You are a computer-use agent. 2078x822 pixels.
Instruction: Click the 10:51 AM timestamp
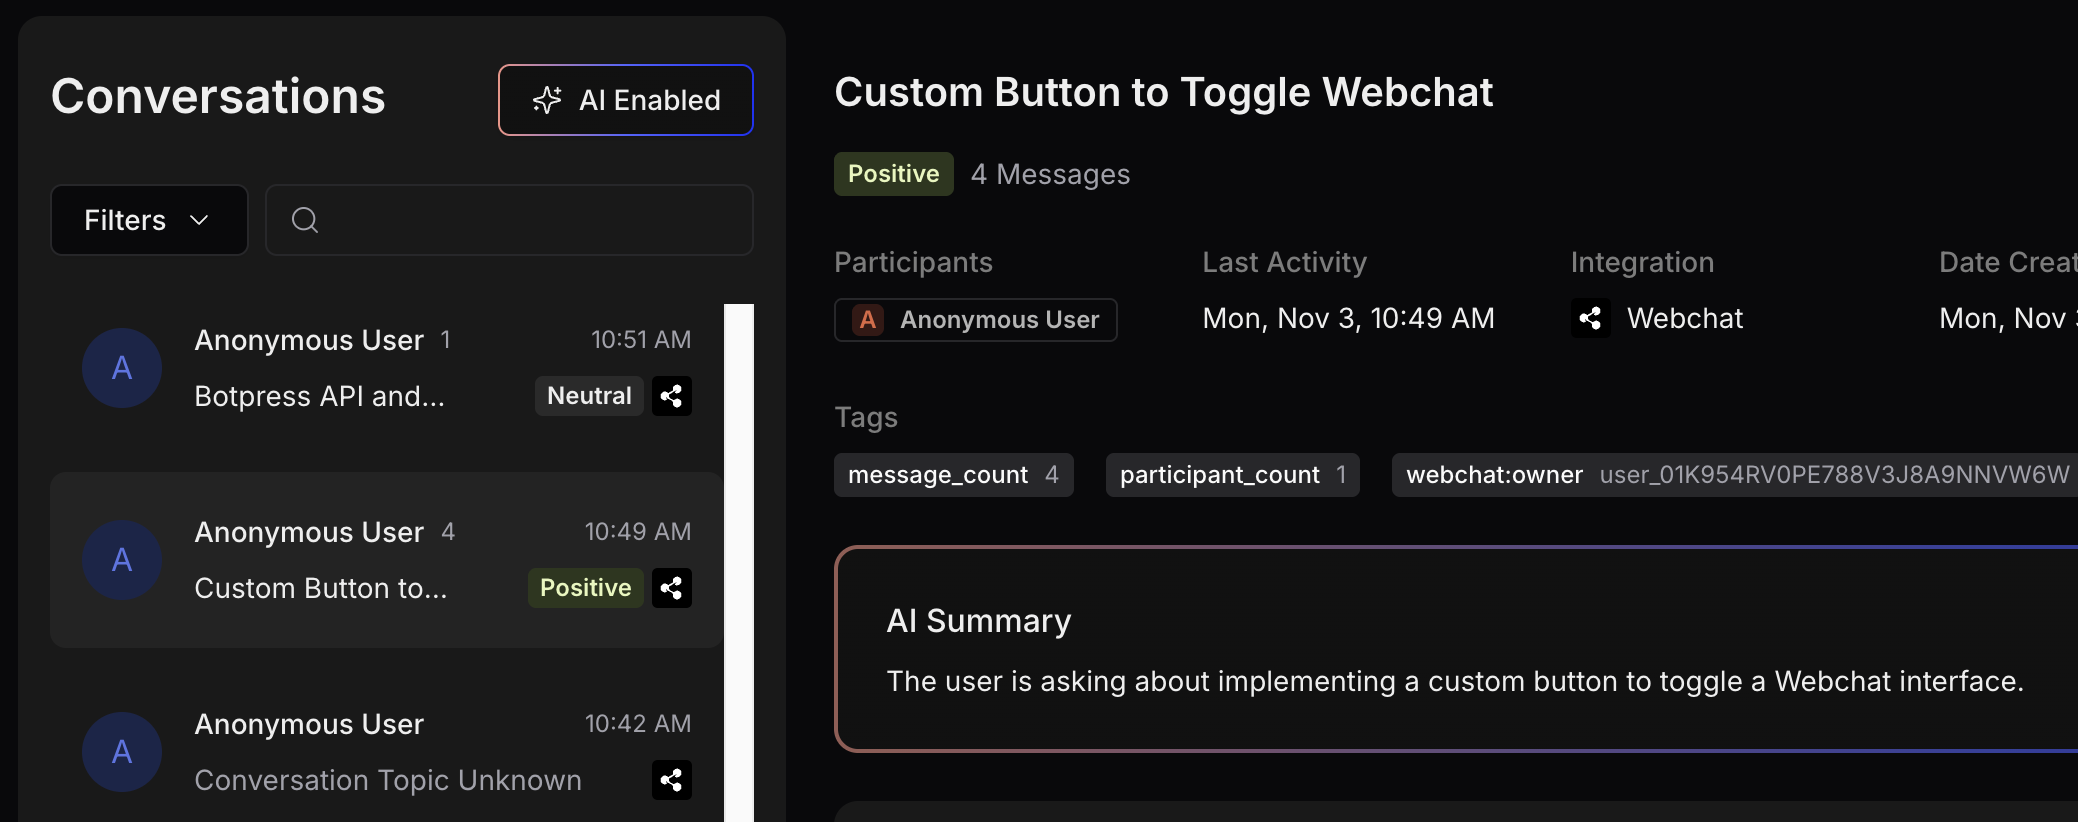641,340
